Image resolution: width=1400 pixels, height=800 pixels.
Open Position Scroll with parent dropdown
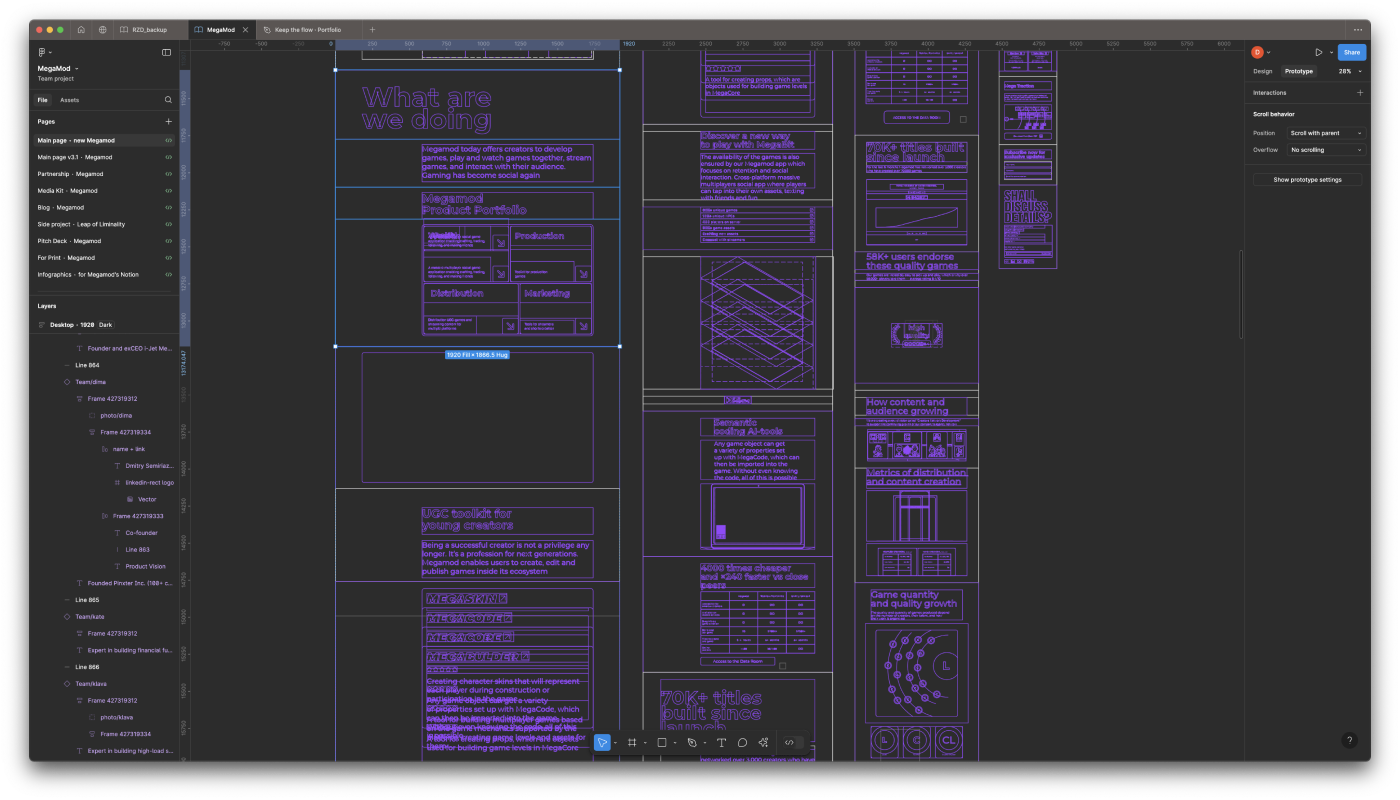point(1325,133)
